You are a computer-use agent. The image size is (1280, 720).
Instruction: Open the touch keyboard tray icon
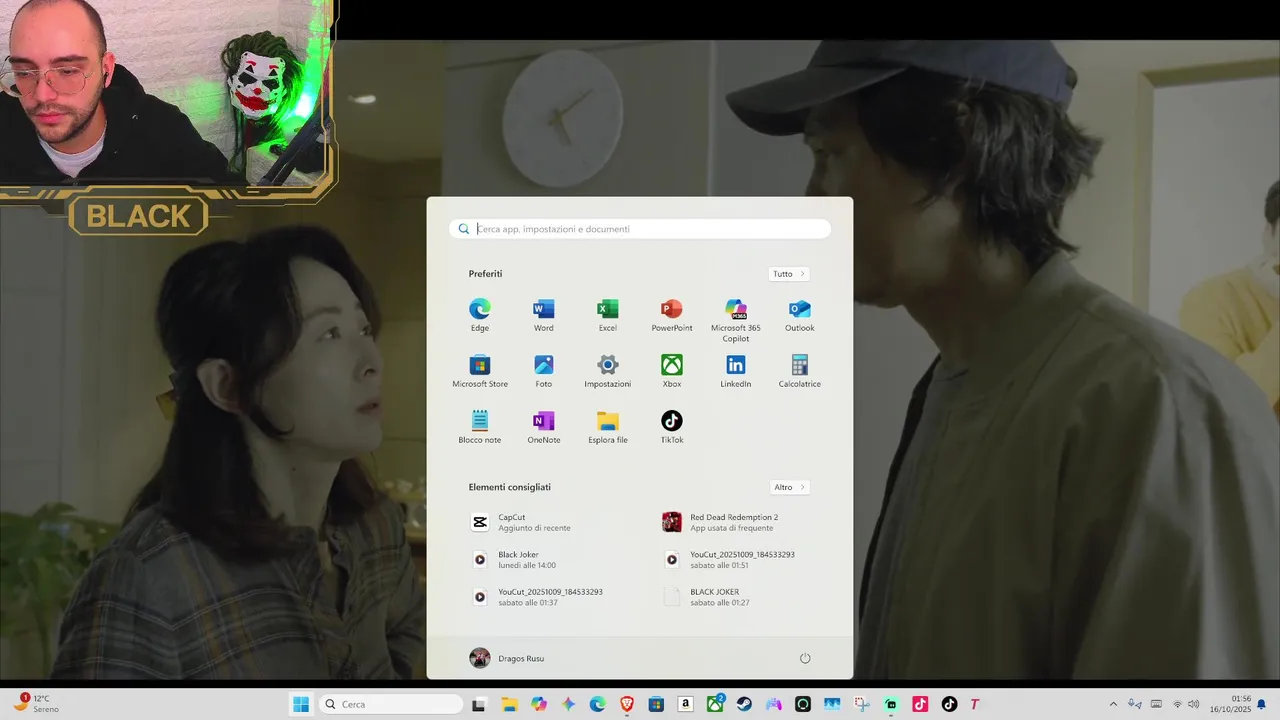point(1157,704)
